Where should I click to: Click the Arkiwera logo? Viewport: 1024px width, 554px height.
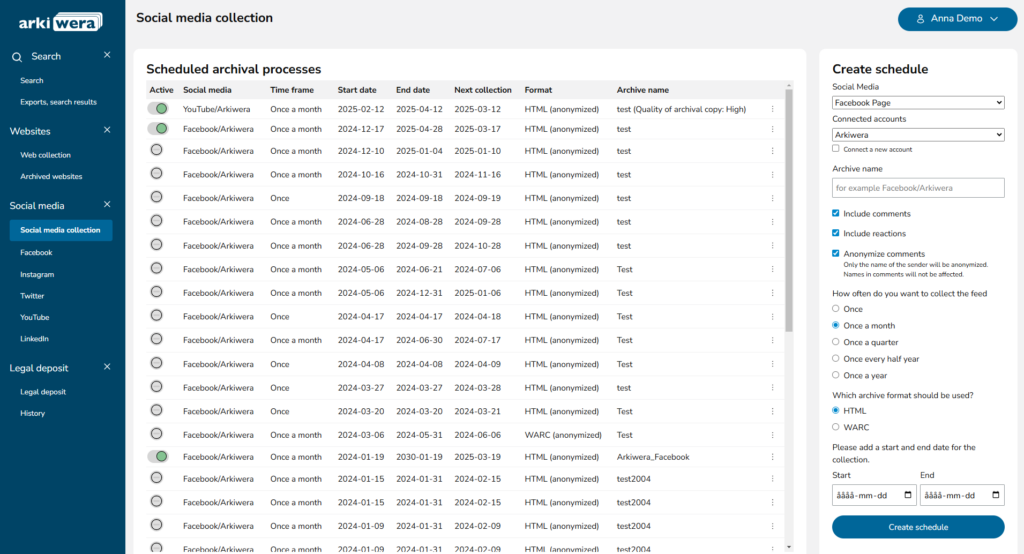tap(60, 22)
